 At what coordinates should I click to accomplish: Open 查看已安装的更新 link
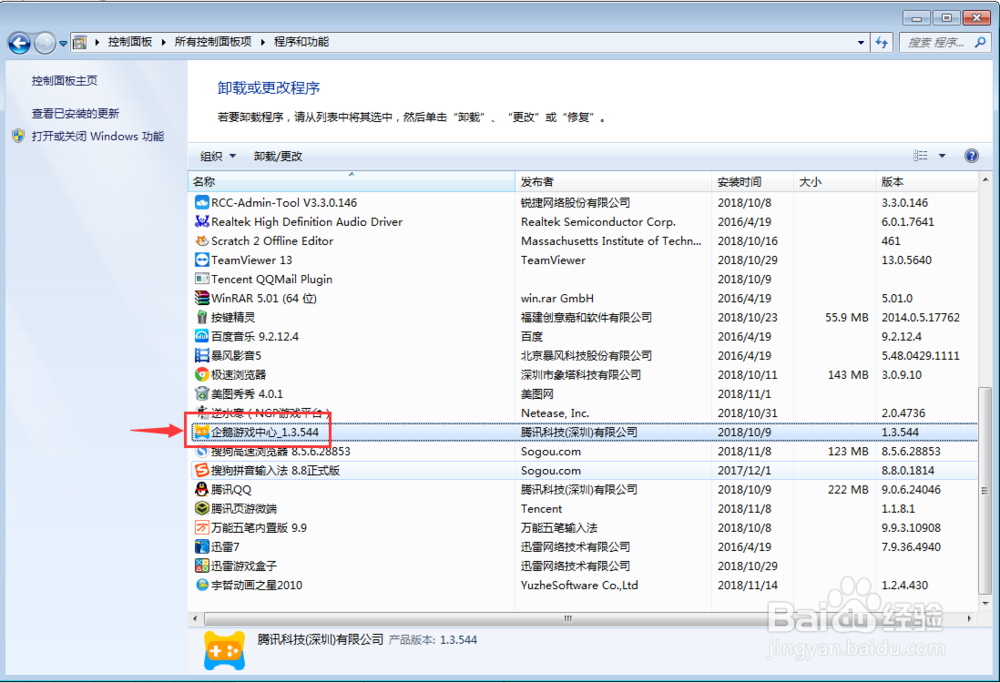(x=75, y=114)
